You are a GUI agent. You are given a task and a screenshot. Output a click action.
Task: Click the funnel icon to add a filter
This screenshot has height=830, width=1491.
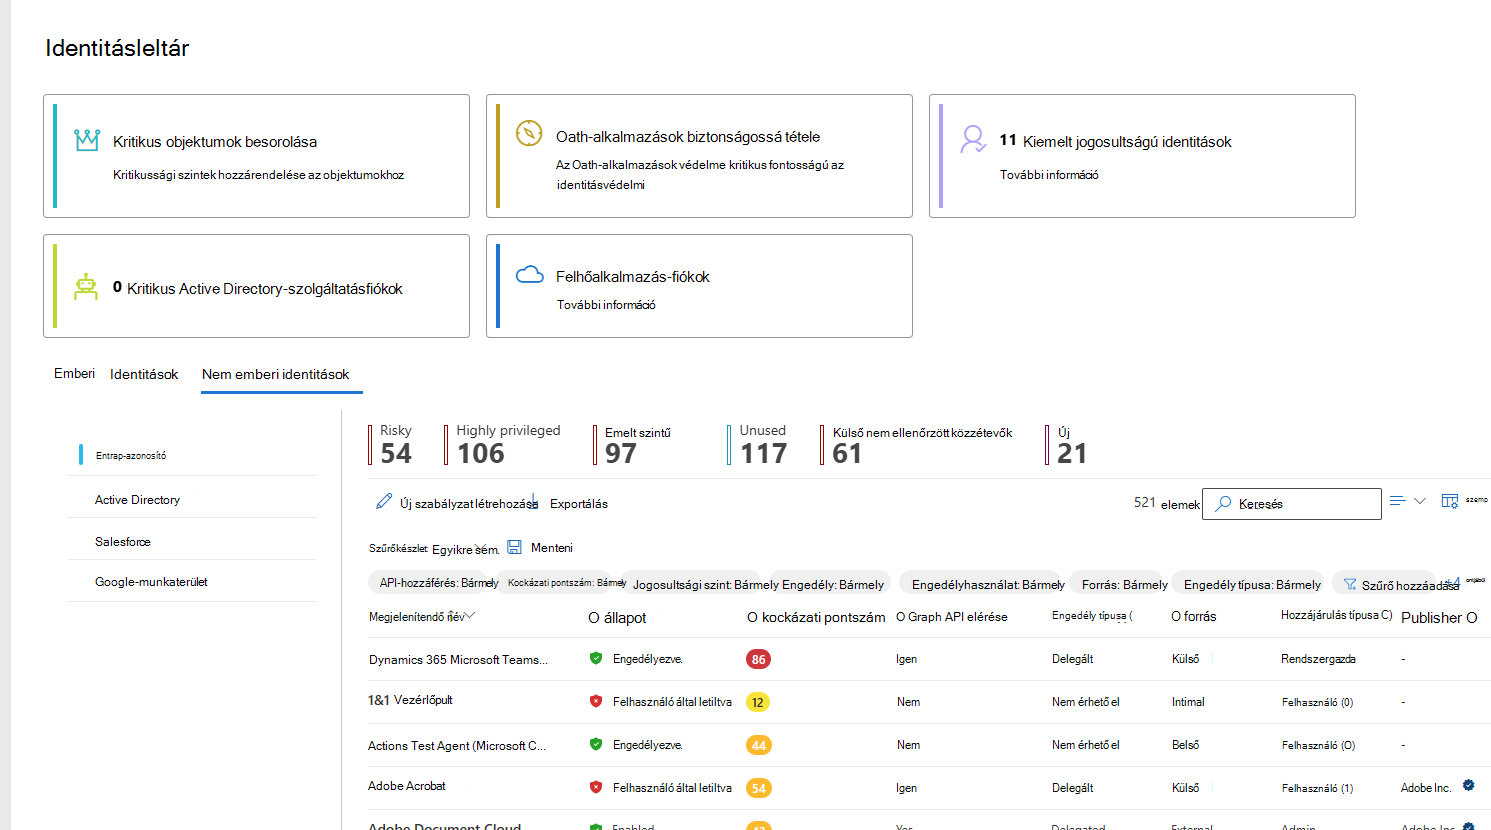1350,584
